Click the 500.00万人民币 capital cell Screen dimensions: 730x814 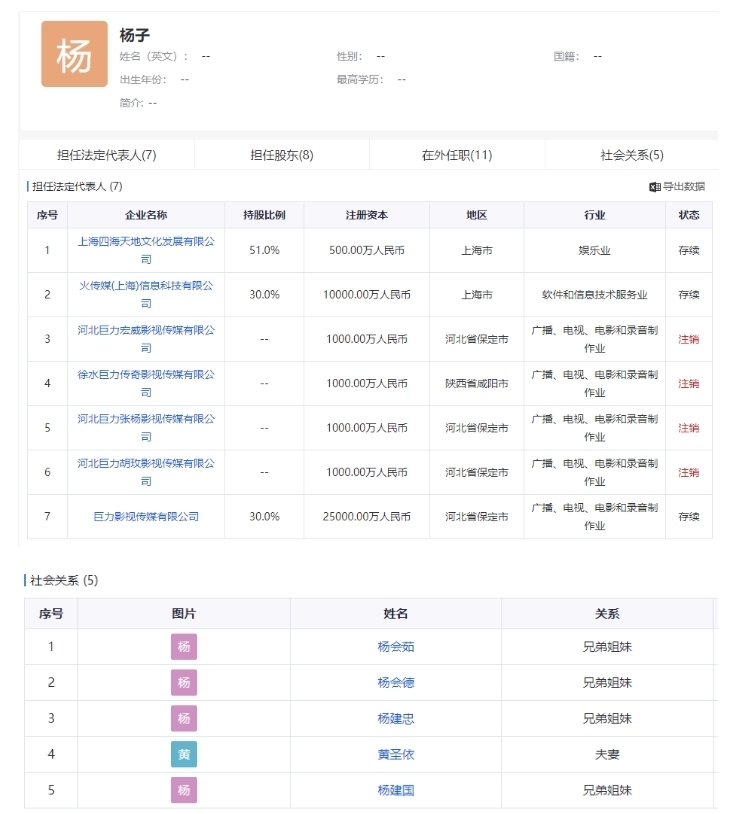point(367,250)
